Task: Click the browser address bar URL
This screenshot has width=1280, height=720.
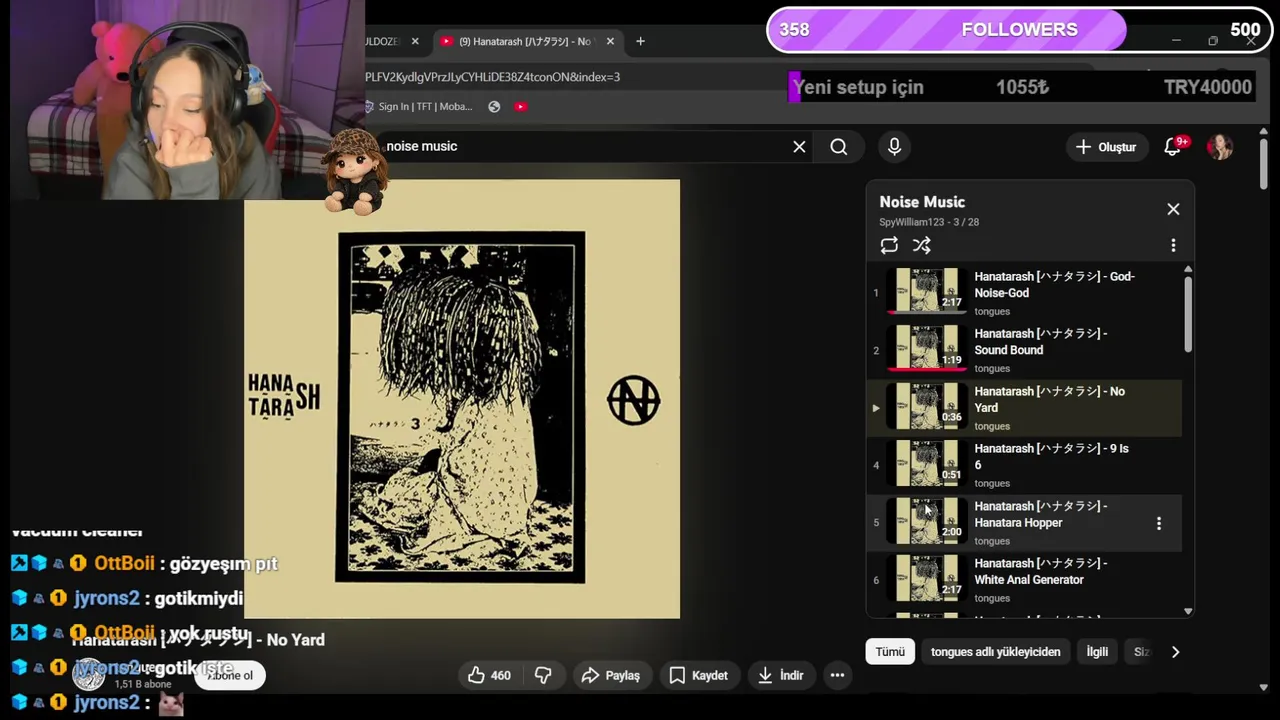Action: coord(492,77)
